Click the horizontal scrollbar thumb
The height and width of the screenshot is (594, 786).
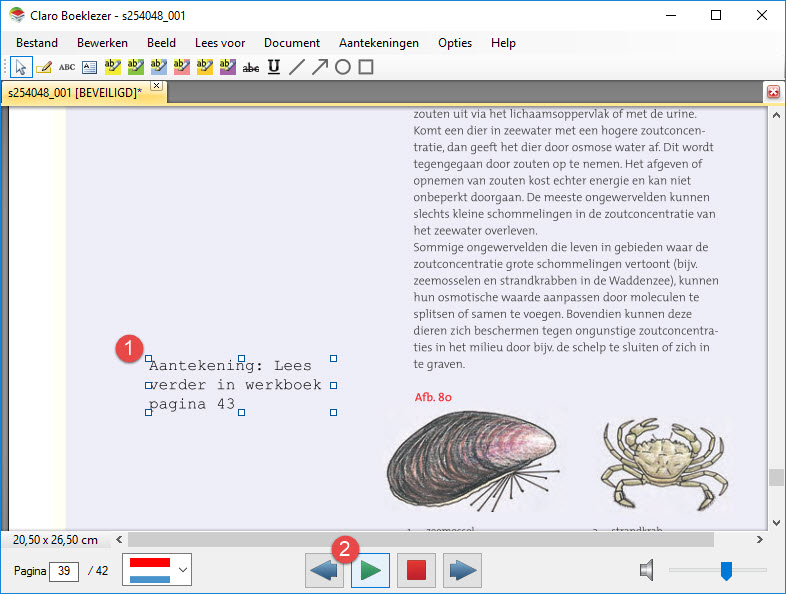(x=421, y=540)
